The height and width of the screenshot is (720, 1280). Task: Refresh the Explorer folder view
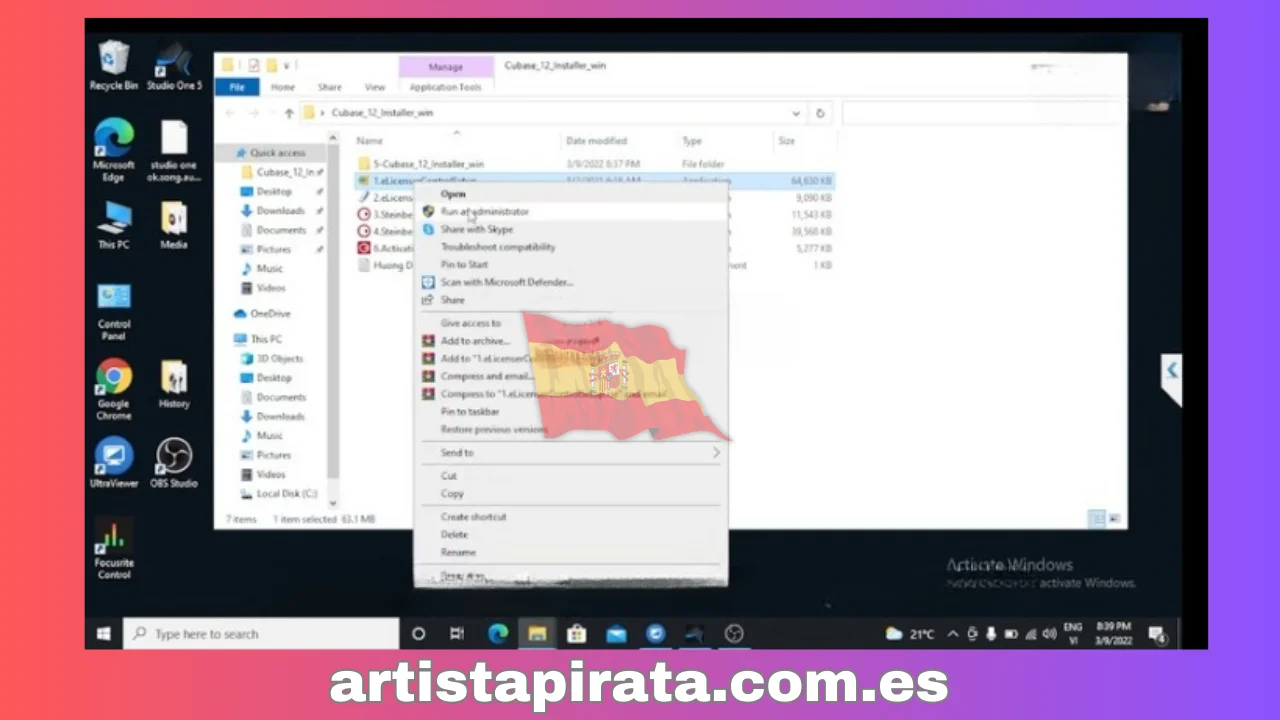(x=820, y=113)
